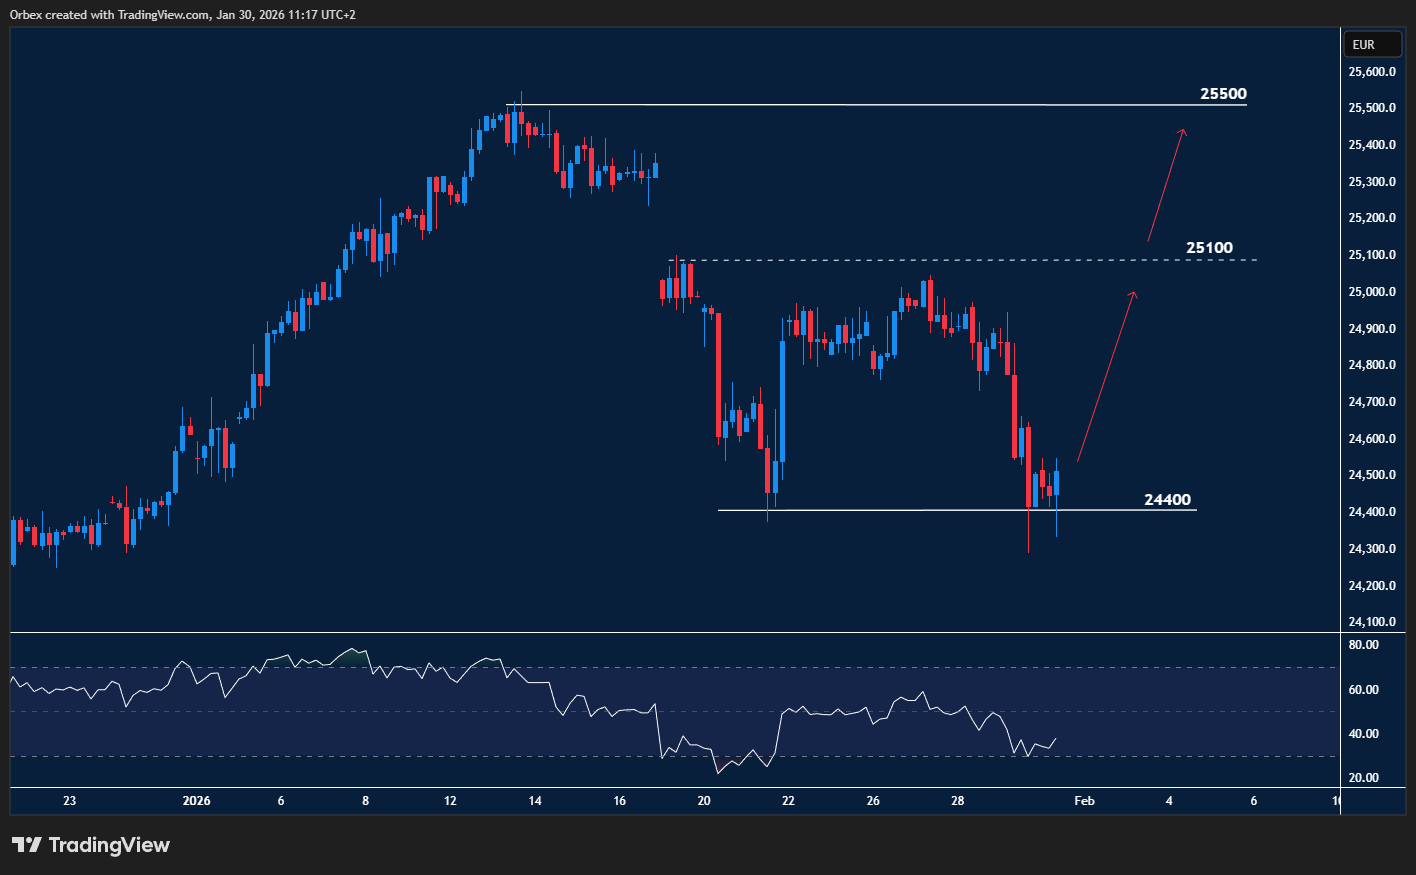Click the Feb label on time axis
Image resolution: width=1416 pixels, height=875 pixels.
coord(1084,801)
